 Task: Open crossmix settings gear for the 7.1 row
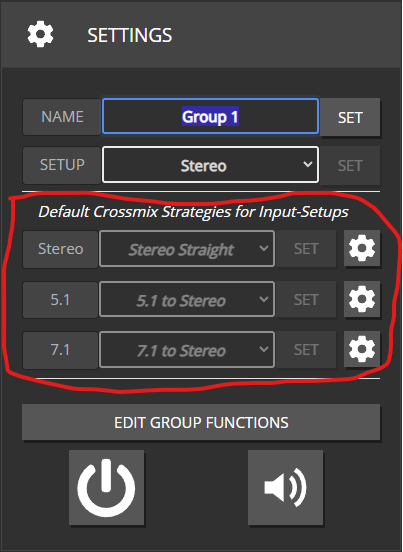(x=362, y=349)
